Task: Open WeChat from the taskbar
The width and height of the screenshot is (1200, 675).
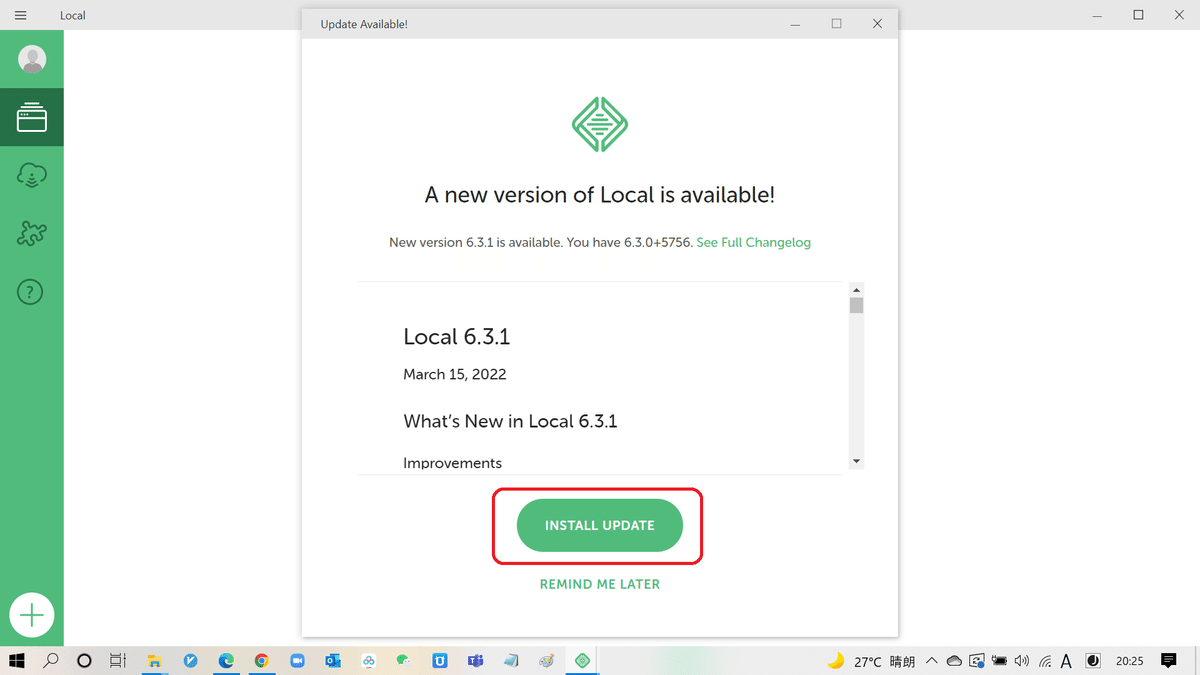Action: coord(403,661)
